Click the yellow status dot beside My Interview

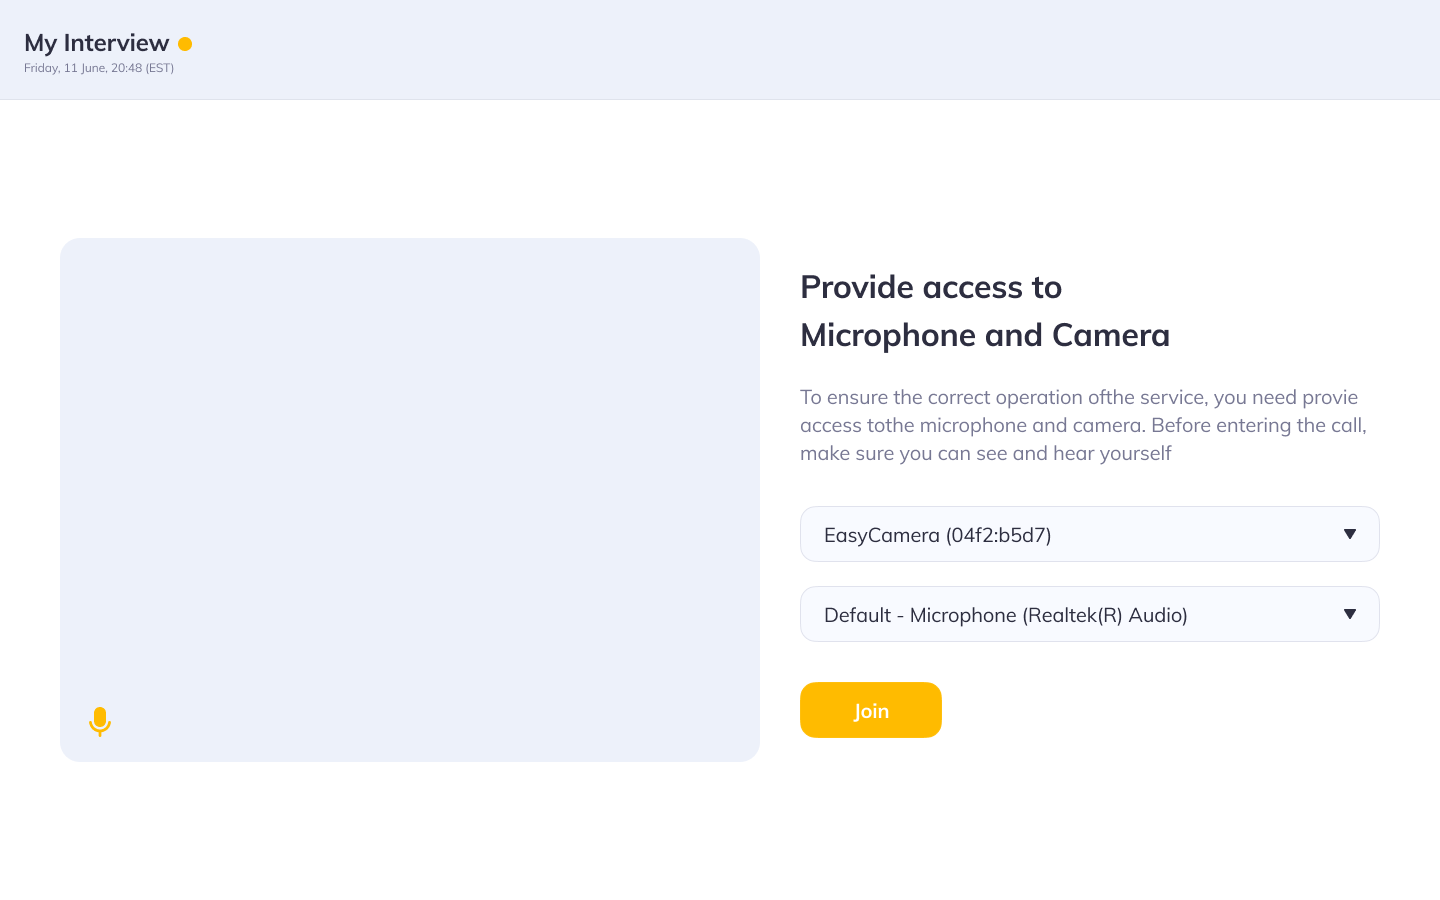[x=185, y=44]
